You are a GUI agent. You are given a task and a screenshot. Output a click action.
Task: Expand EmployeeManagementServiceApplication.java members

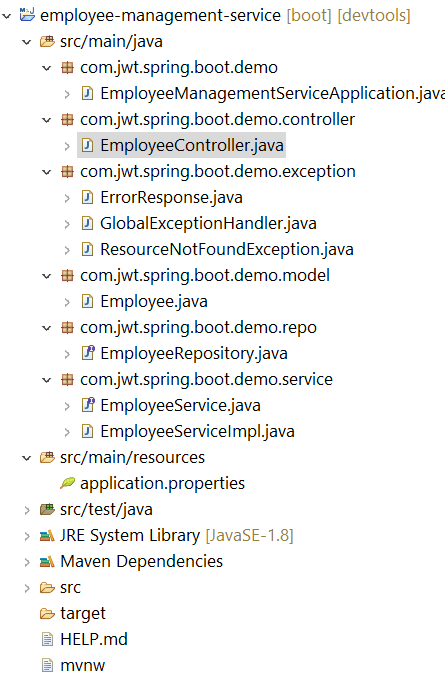point(67,94)
